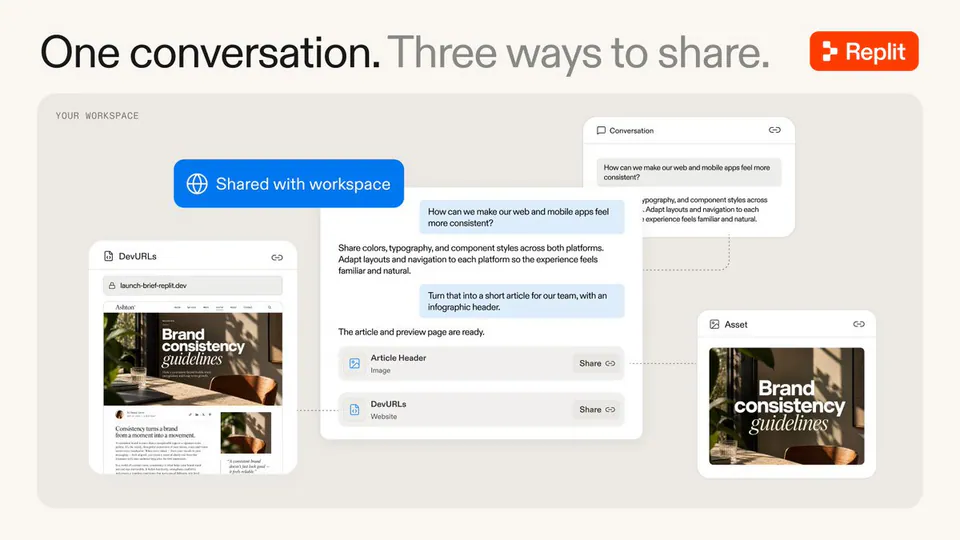Viewport: 960px width, 540px height.
Task: Click the Replit logo button
Action: 864,51
